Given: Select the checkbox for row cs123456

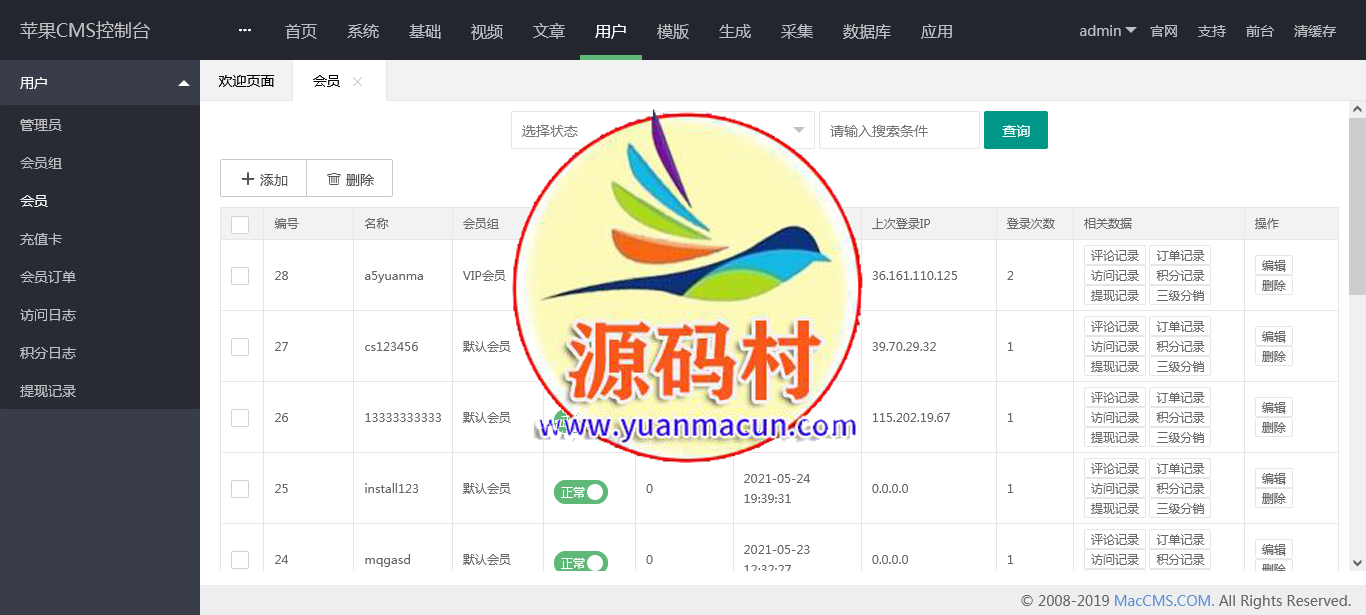Looking at the screenshot, I should [240, 346].
